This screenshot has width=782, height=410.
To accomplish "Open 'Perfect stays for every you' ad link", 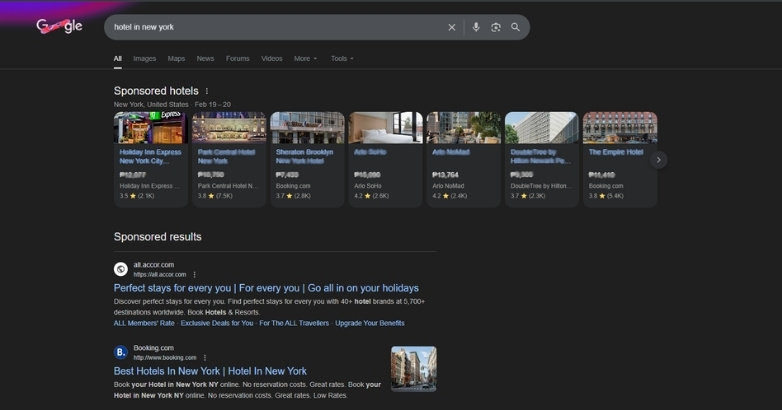I will click(x=266, y=288).
